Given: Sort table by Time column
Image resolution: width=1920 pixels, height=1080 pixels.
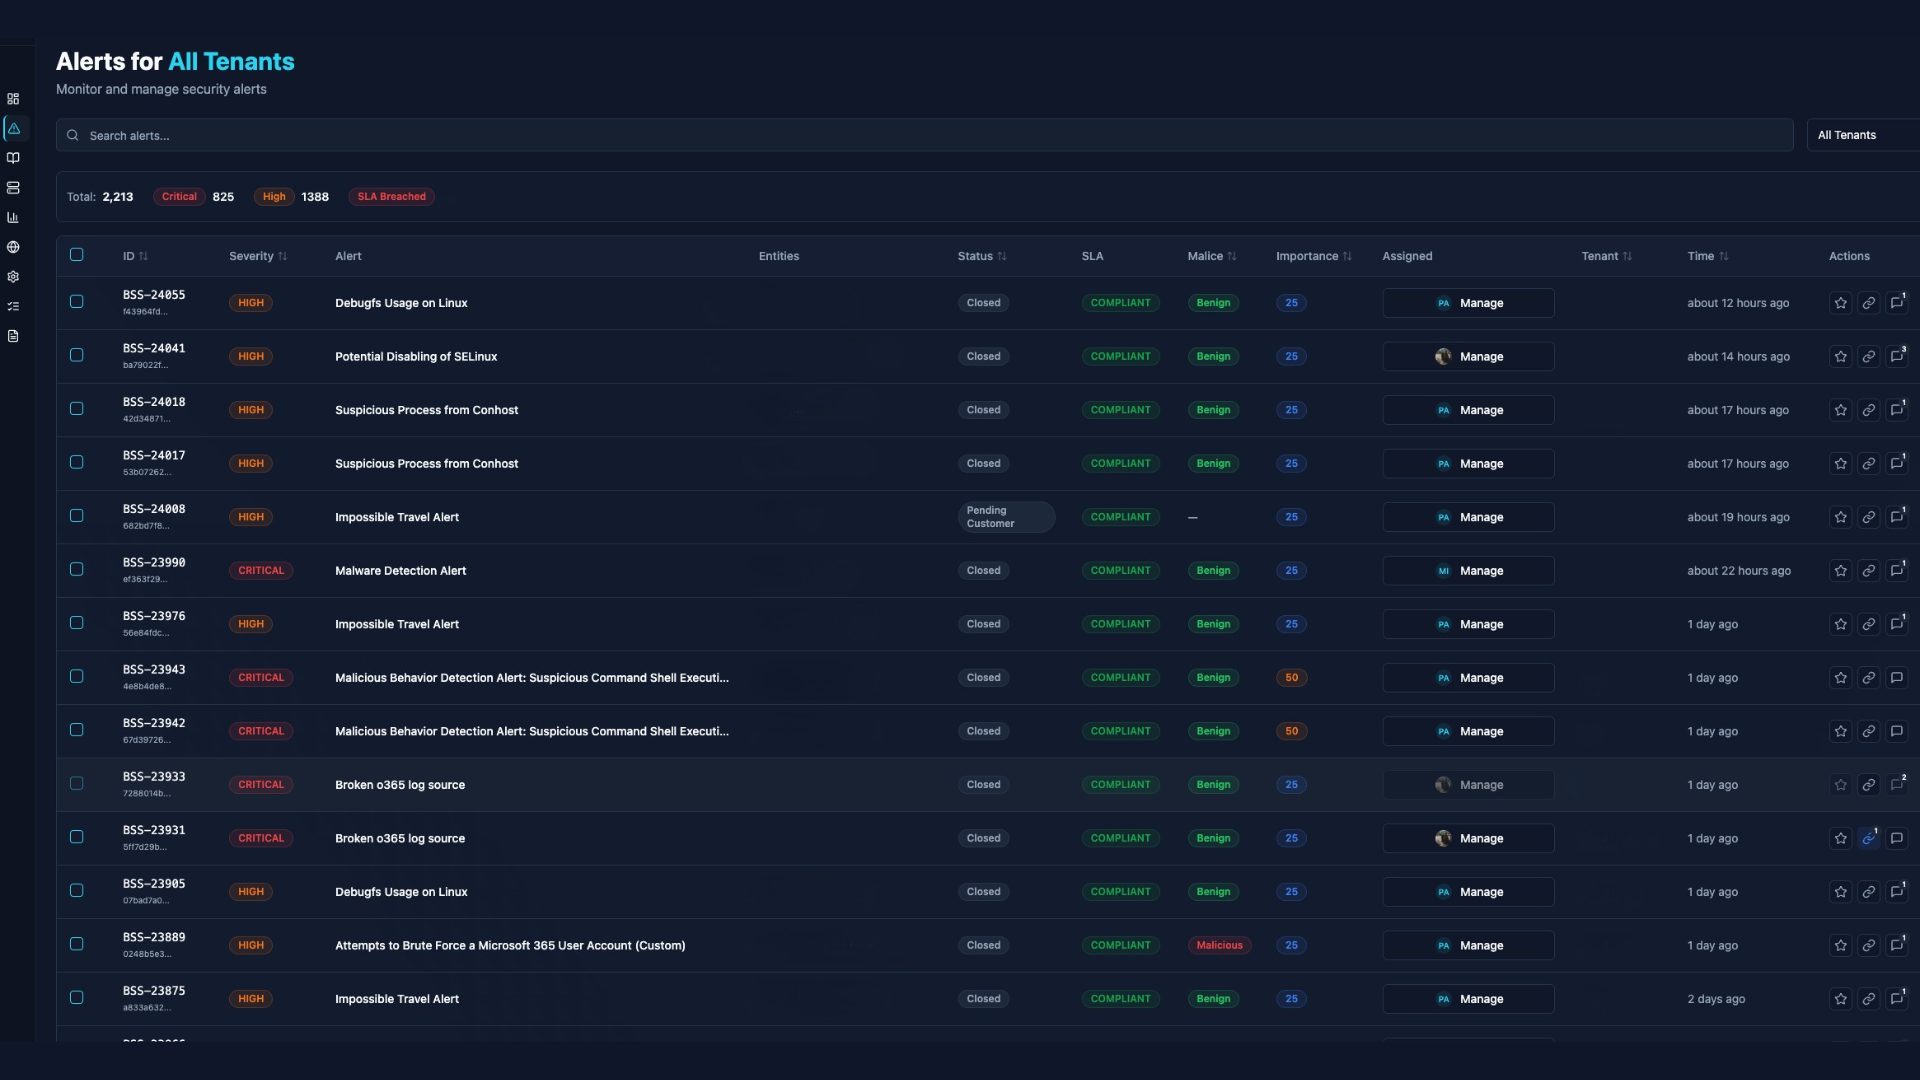Looking at the screenshot, I should [1708, 257].
